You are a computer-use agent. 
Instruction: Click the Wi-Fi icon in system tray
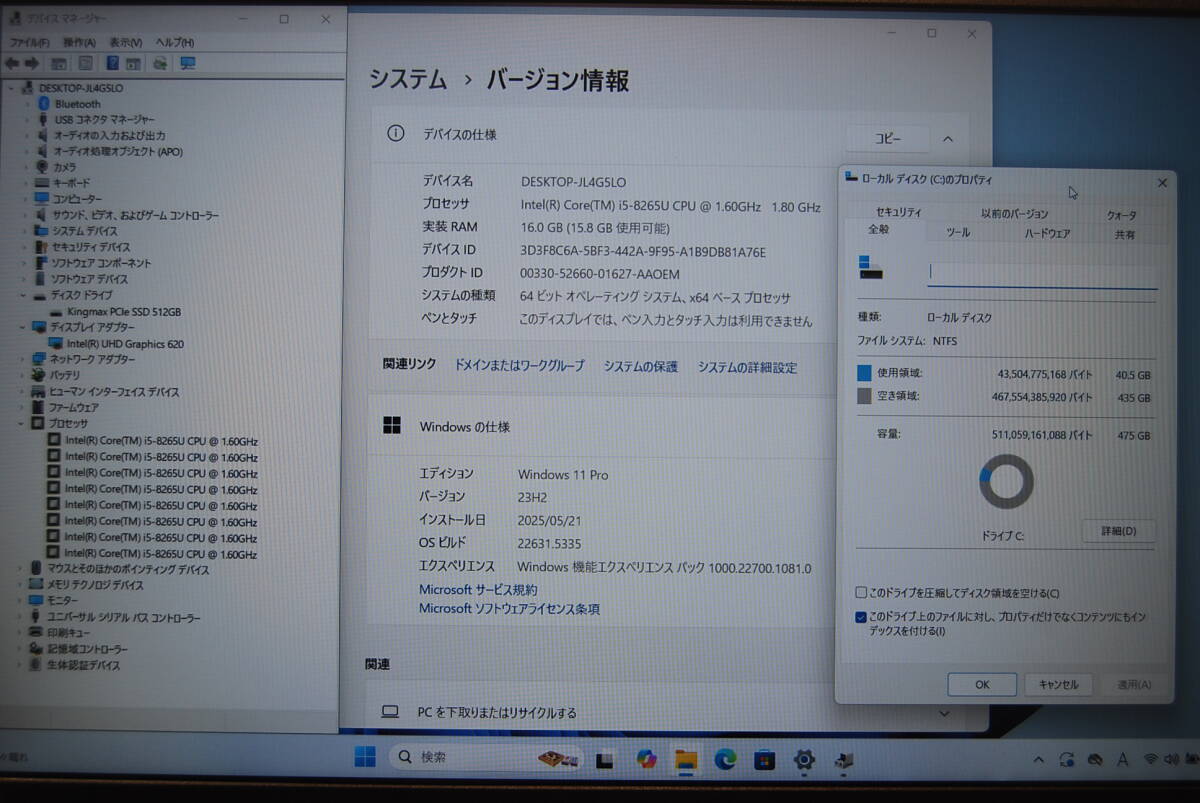coord(1151,761)
